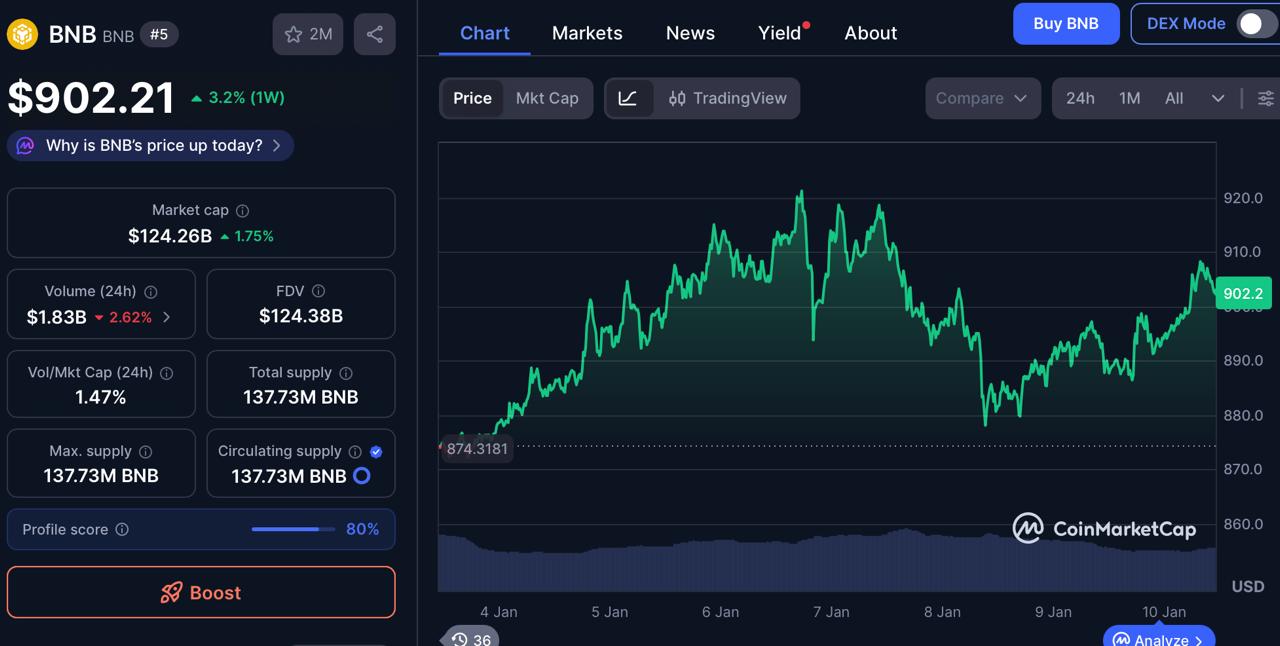Select the blue circle next to 137.73M BNB
1280x646 pixels.
(362, 476)
